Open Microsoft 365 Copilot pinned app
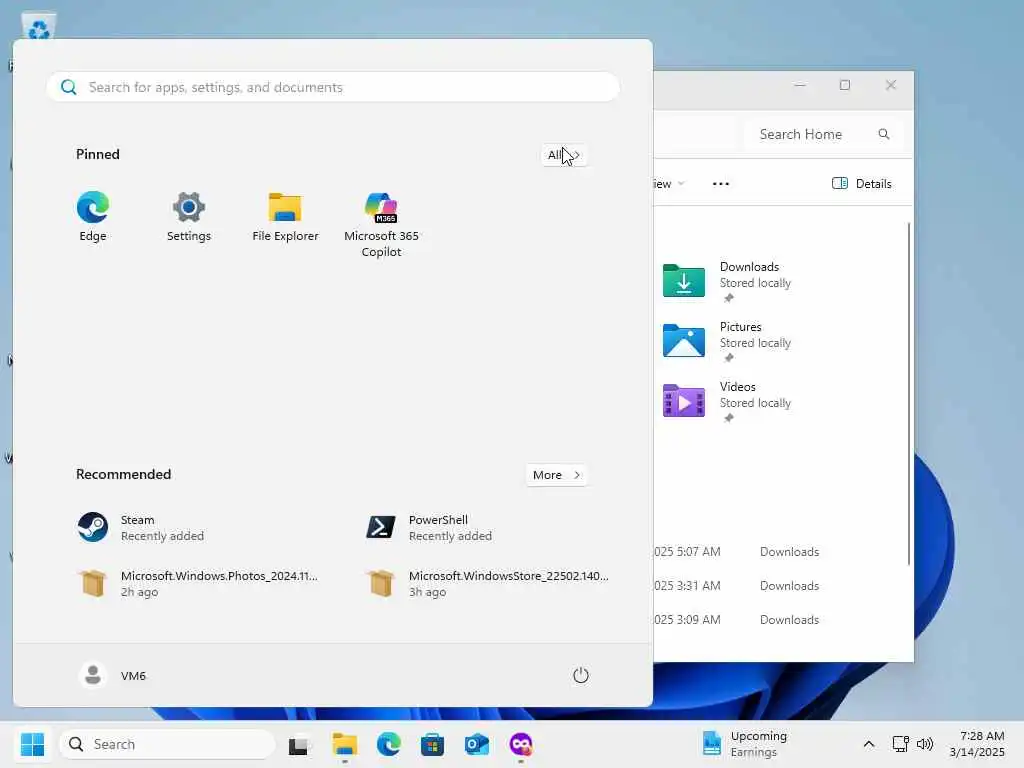 pos(381,225)
